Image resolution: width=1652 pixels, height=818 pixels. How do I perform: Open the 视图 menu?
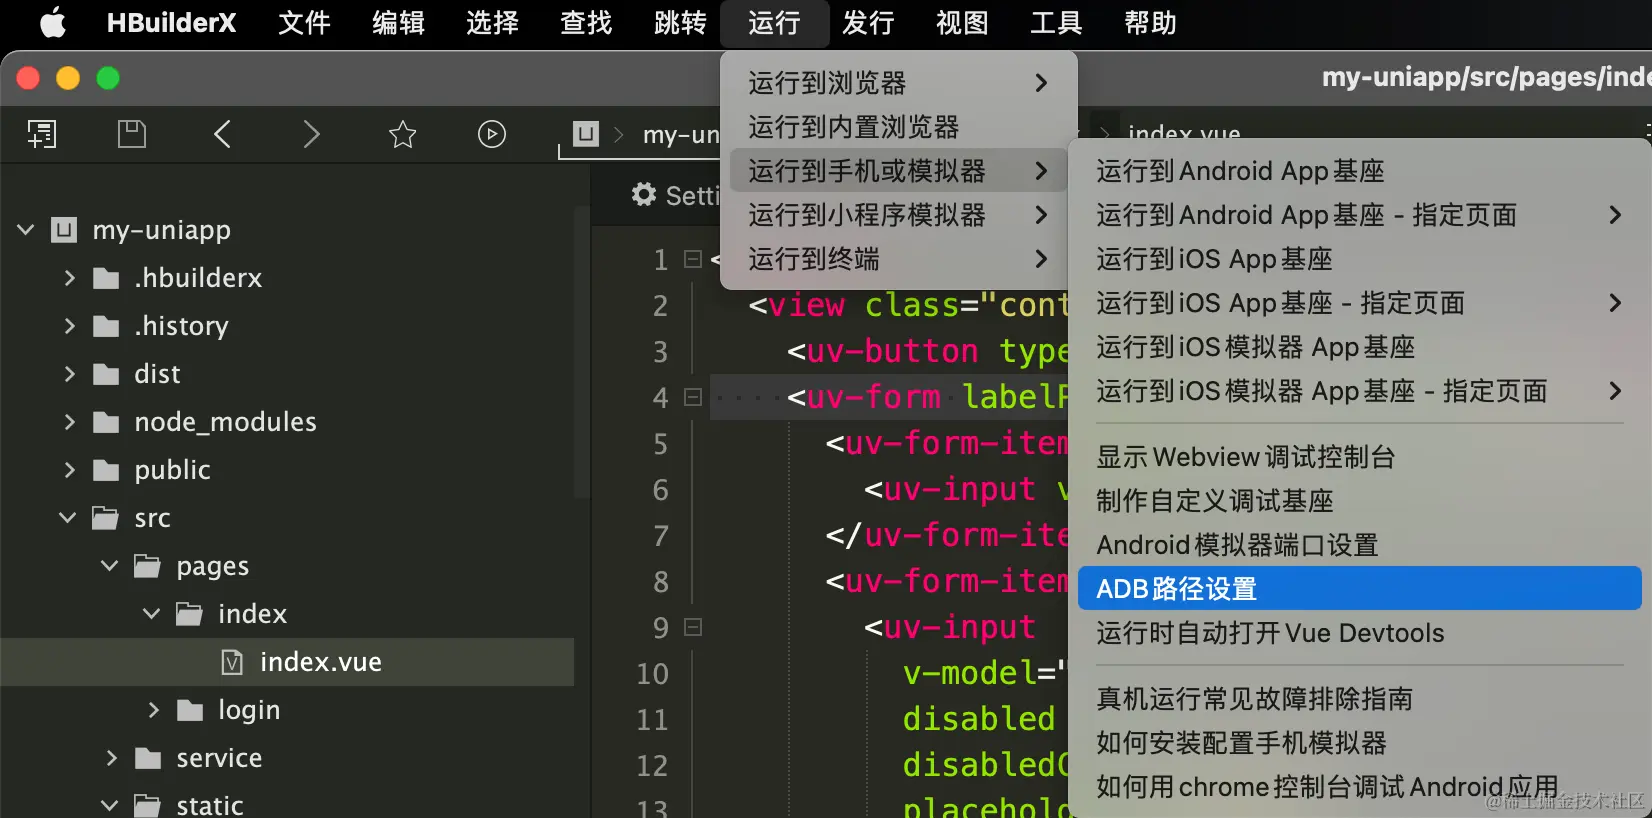click(962, 22)
